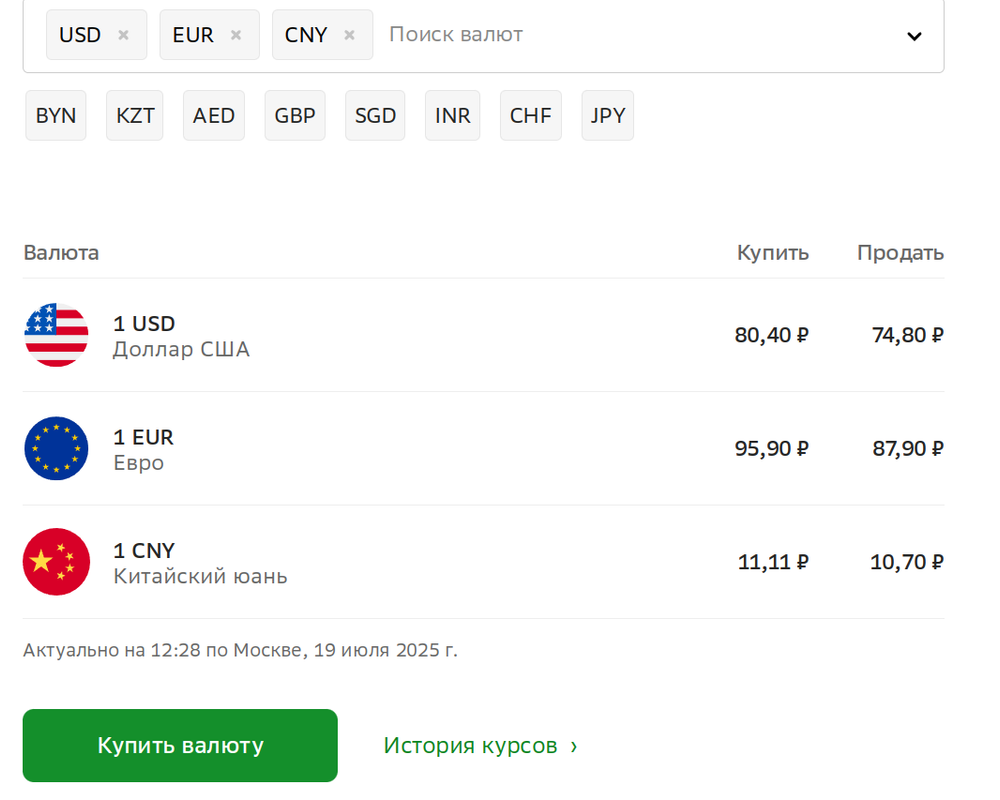The image size is (1000, 800).
Task: Click the 'Купить валюту' green button
Action: click(180, 745)
